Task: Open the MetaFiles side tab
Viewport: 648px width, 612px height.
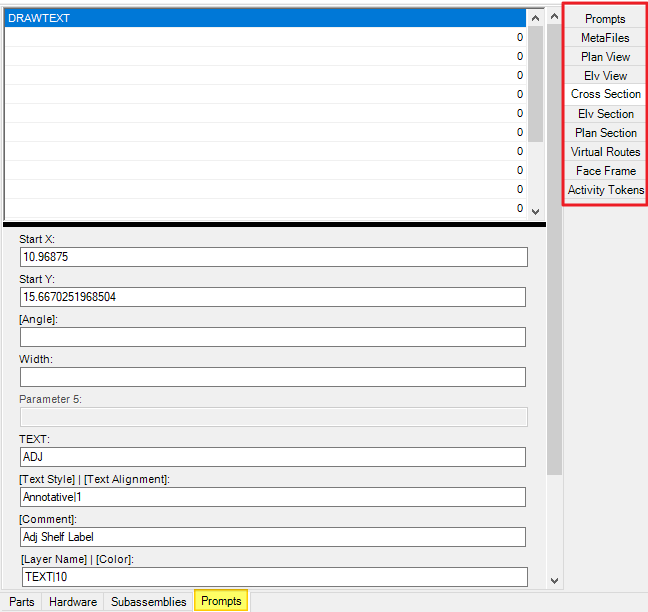Action: click(x=605, y=38)
